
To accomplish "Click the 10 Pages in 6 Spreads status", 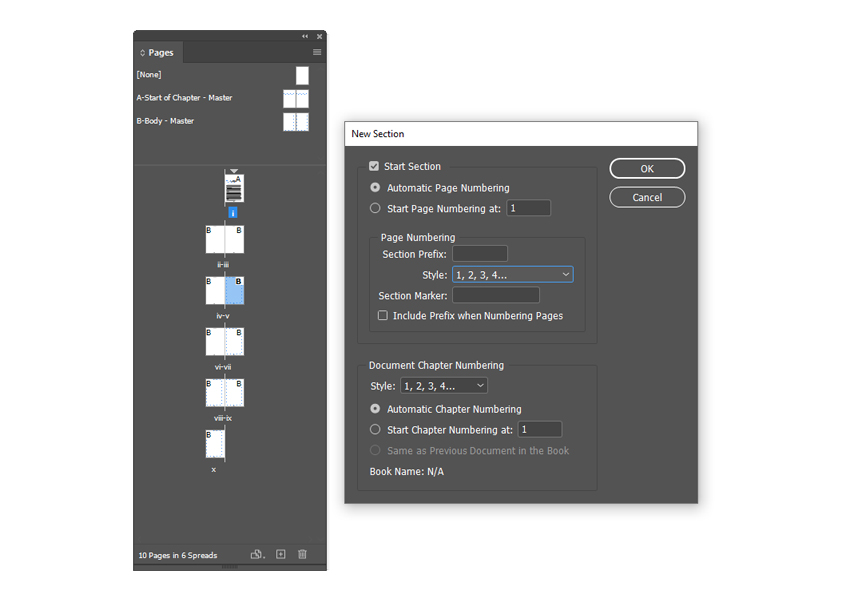I will (178, 555).
